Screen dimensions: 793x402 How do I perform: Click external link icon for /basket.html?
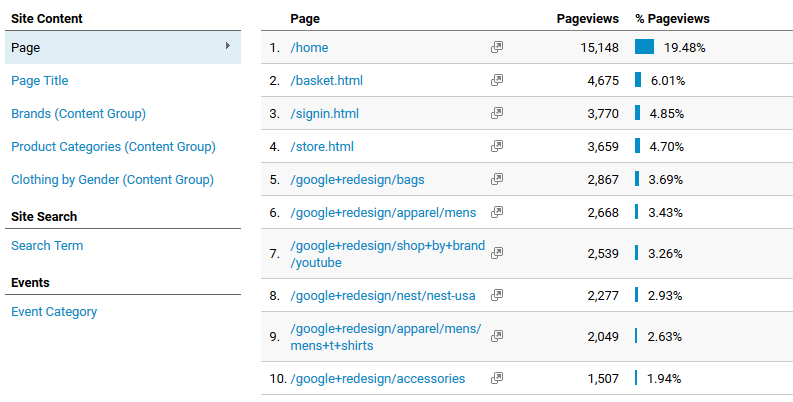[x=497, y=80]
